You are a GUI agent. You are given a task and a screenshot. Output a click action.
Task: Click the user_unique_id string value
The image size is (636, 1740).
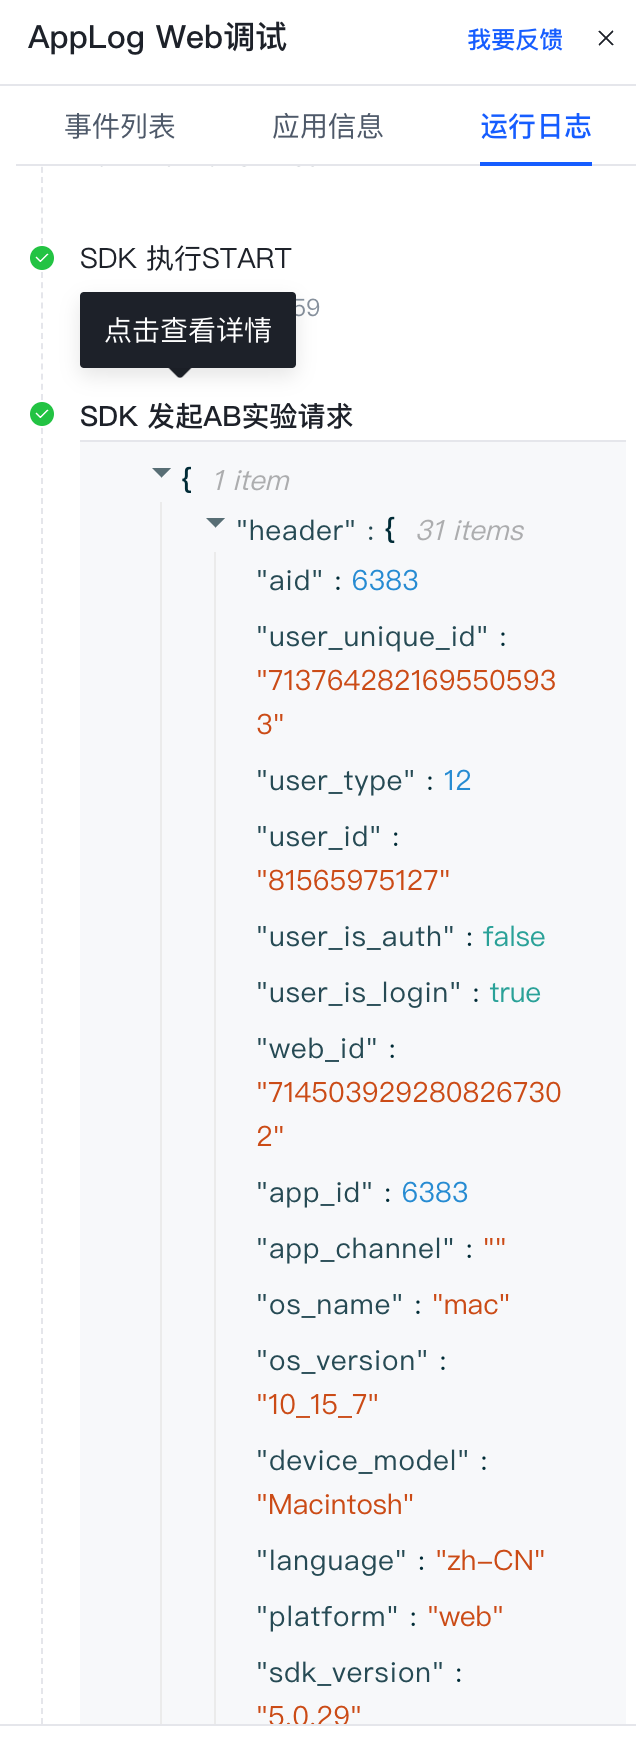pos(406,702)
